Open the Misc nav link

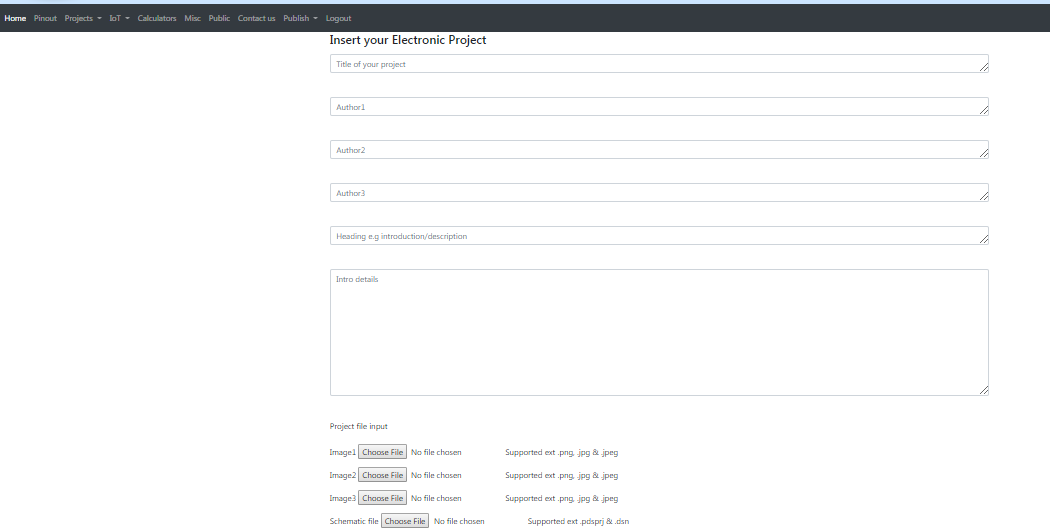[x=192, y=18]
